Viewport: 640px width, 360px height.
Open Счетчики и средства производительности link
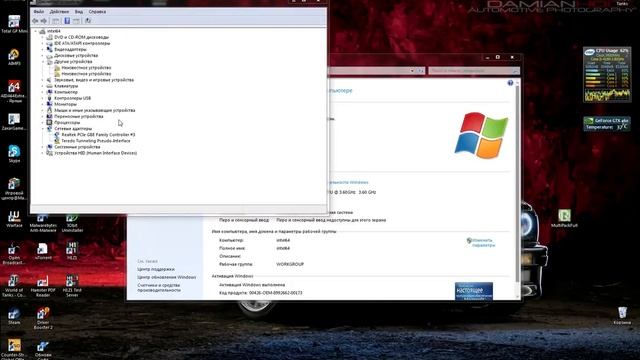[x=159, y=287]
